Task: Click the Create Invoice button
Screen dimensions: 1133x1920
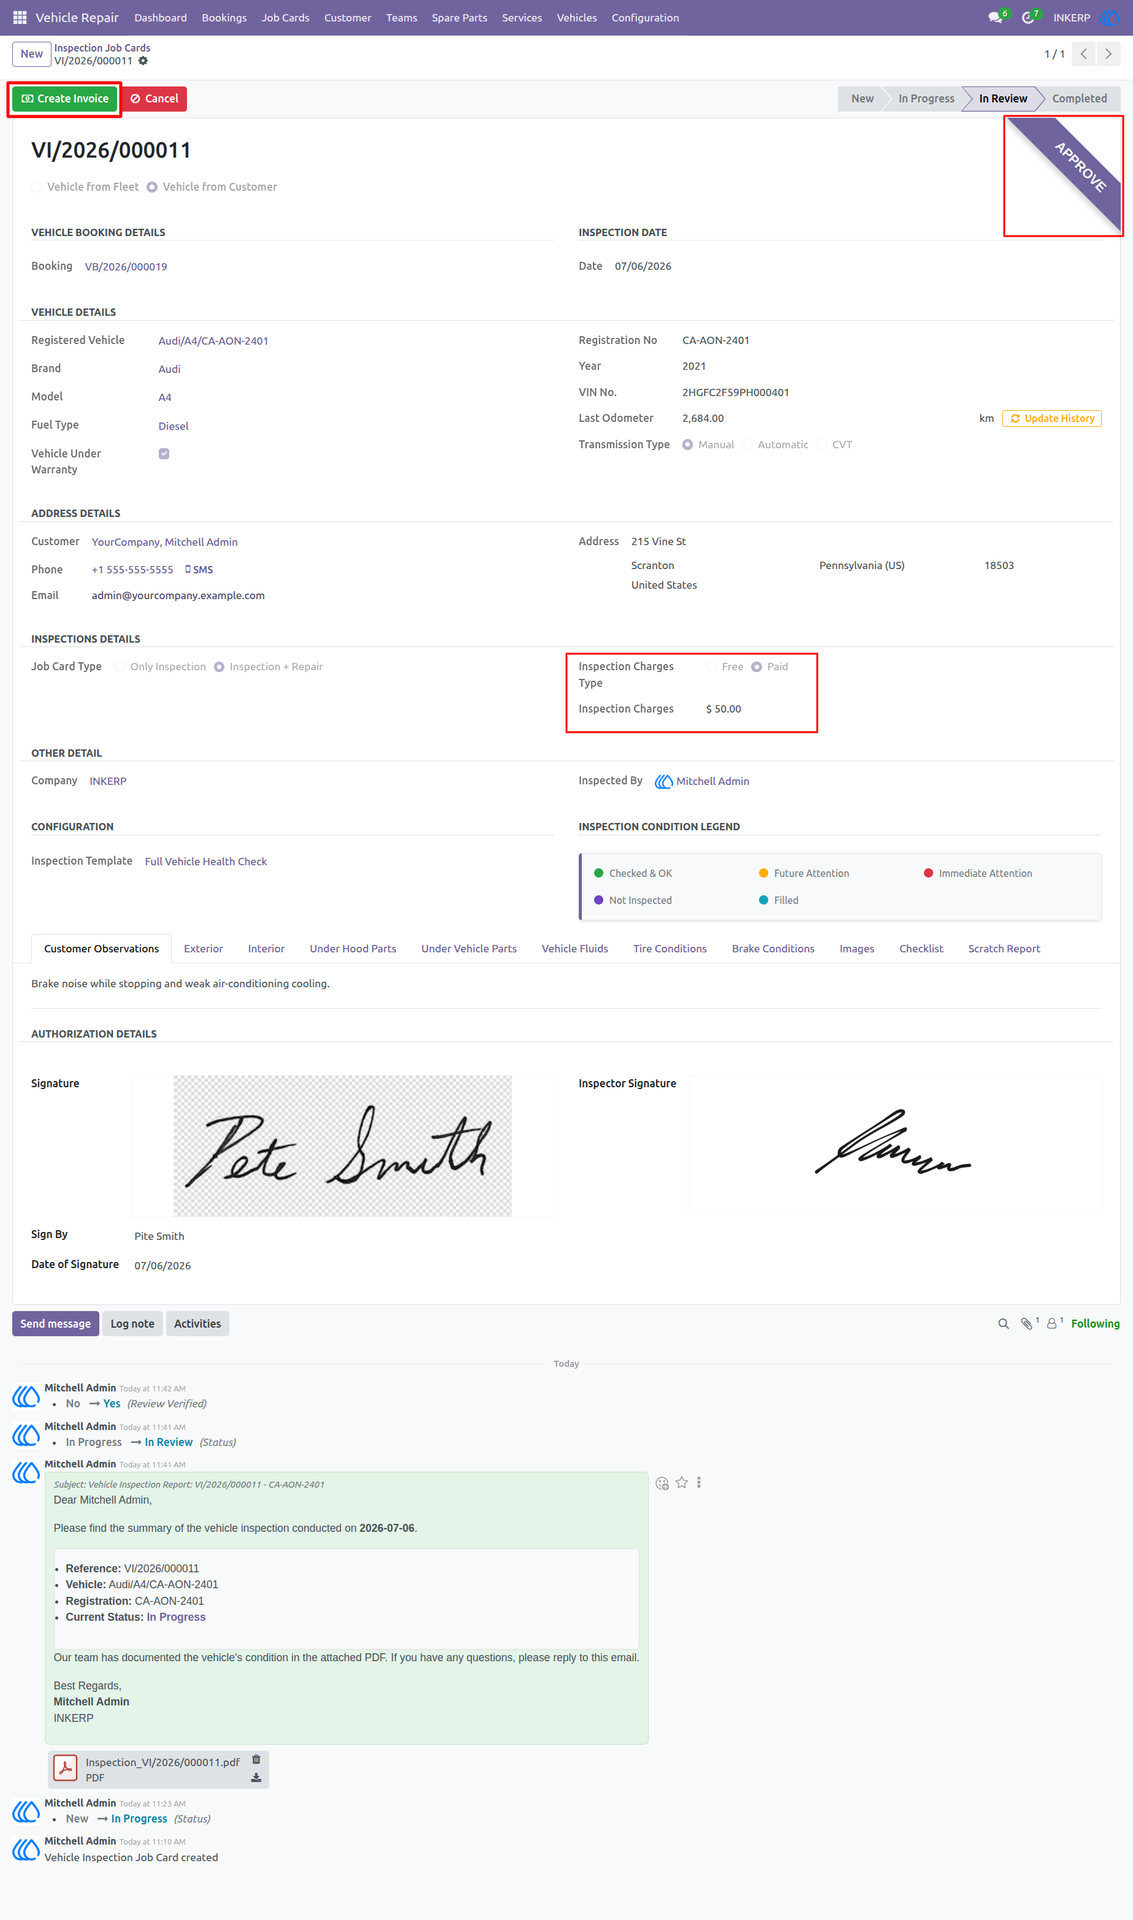Action: (x=65, y=99)
